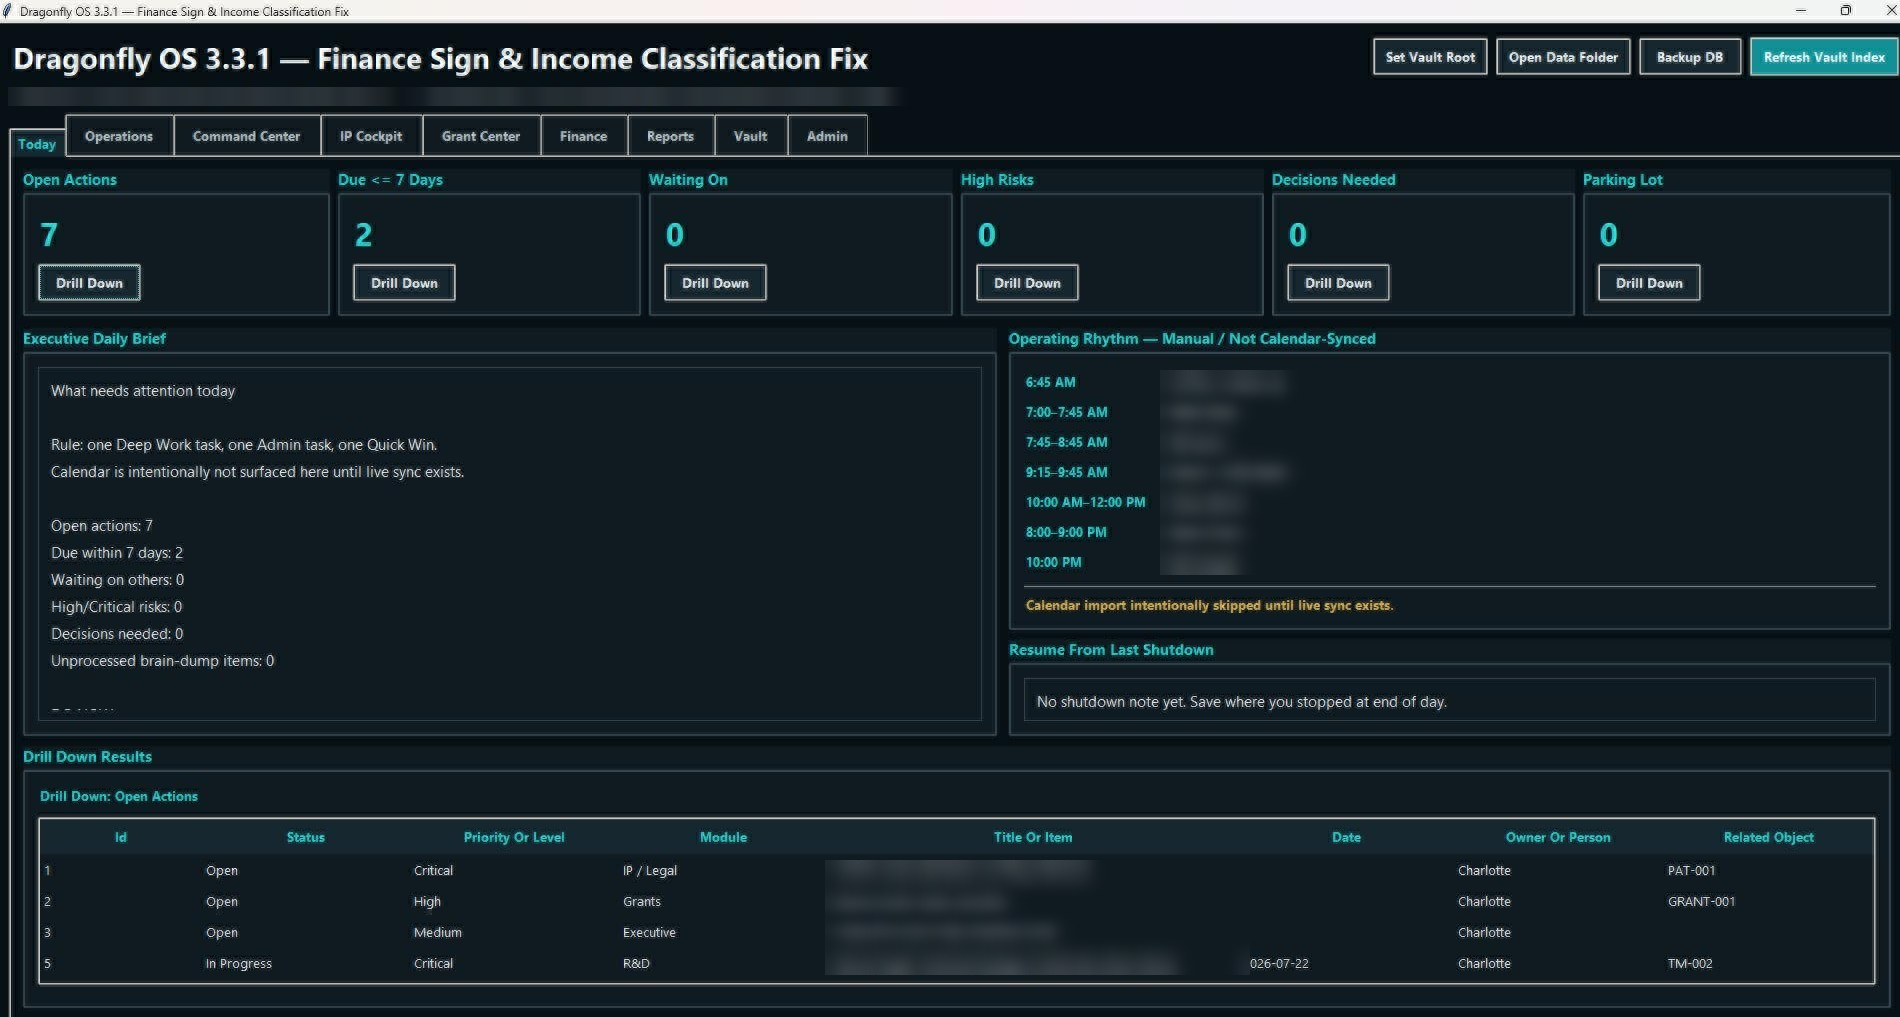
Task: Click the Executive module cell
Action: pos(649,933)
